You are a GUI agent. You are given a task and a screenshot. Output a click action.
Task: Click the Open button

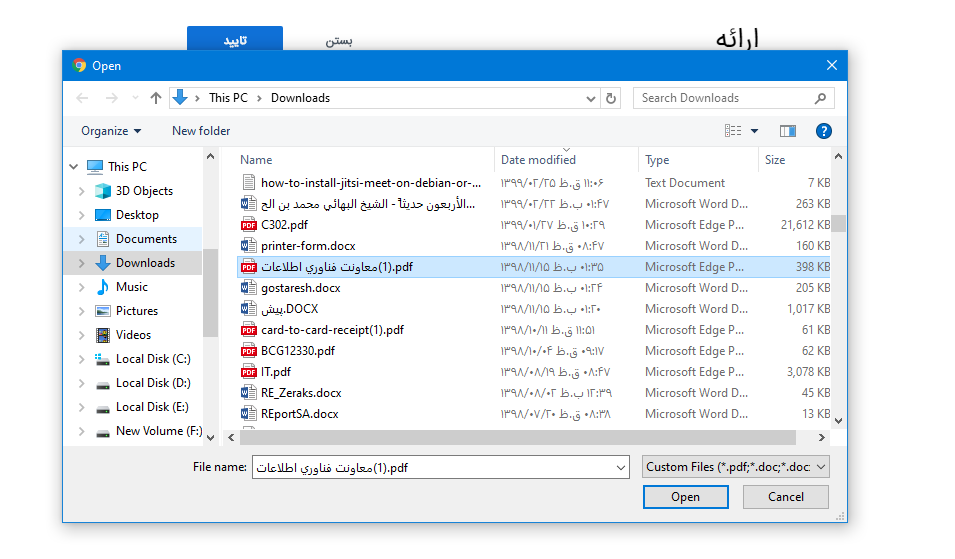coord(685,497)
